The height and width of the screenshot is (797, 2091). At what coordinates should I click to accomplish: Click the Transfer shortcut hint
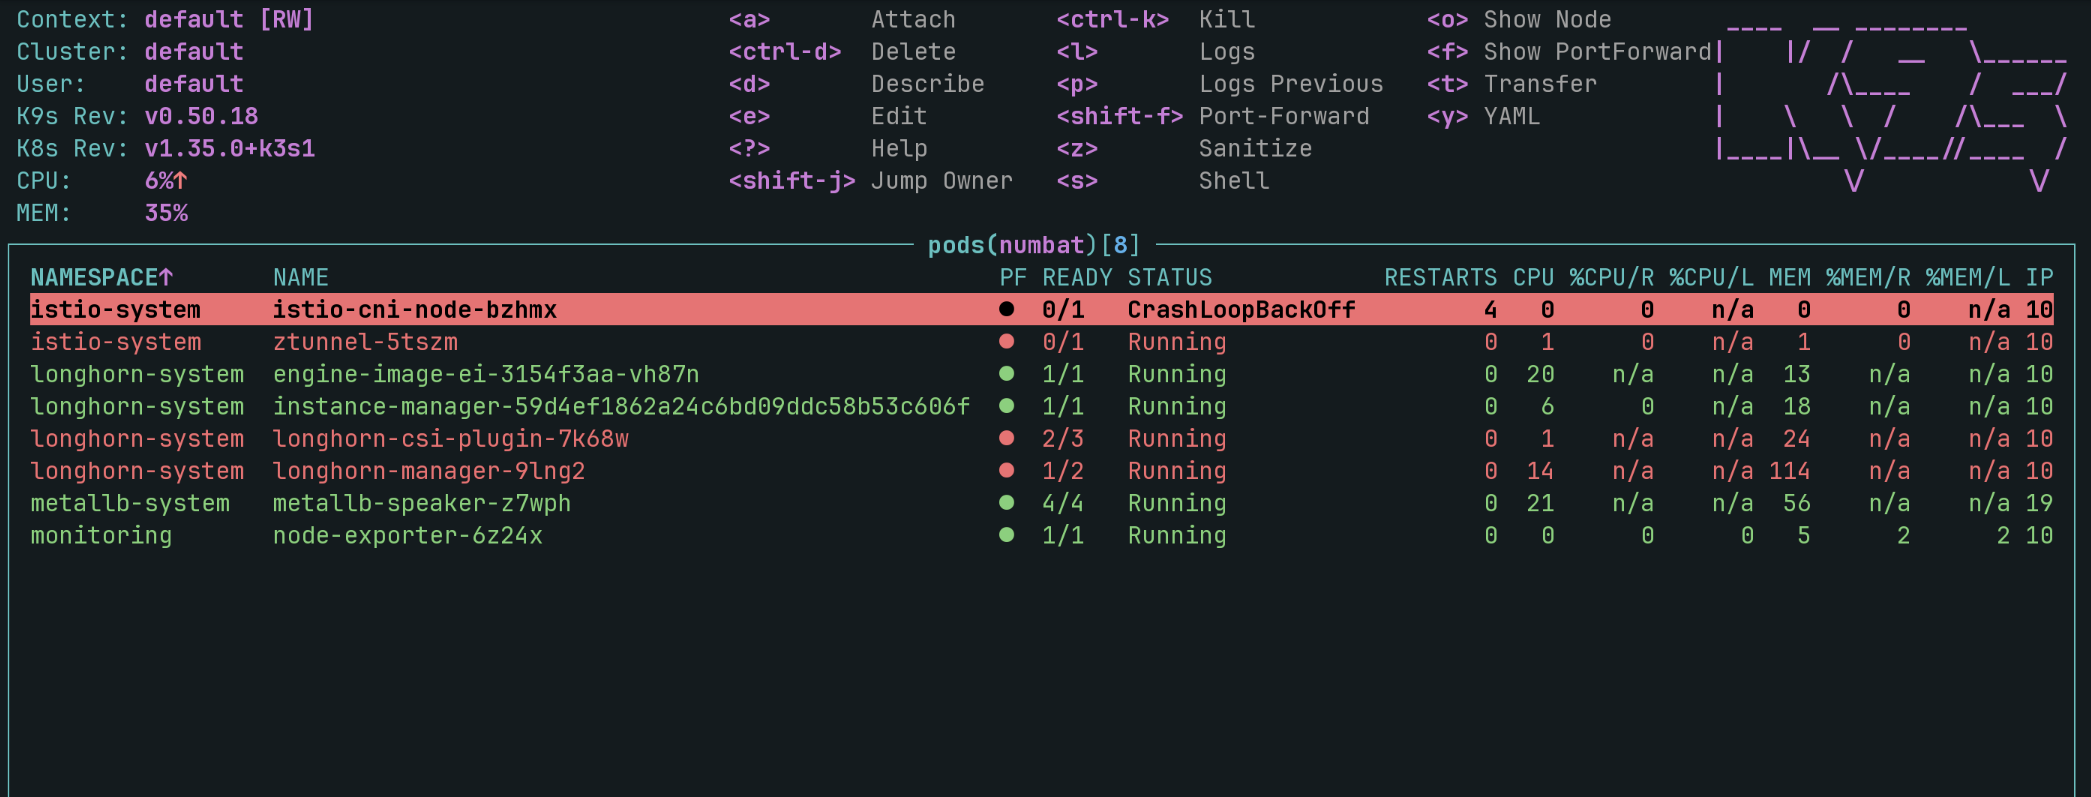pos(1512,84)
